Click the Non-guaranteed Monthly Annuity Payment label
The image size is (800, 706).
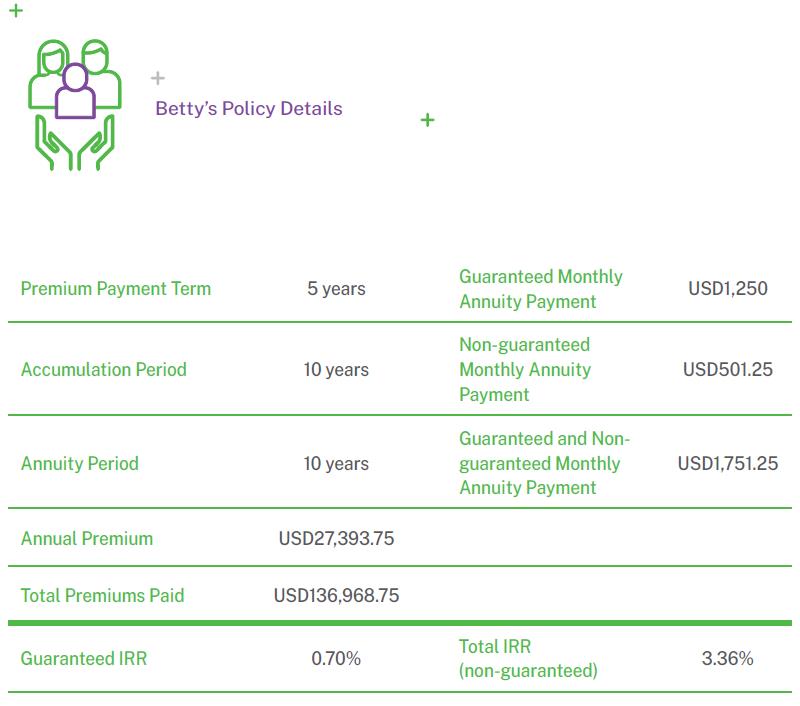(x=525, y=369)
